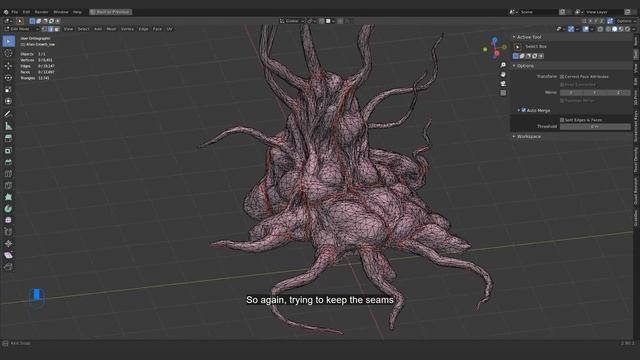Toggle Topology Mirror checkbox
This screenshot has height=360, width=640.
tap(562, 100)
